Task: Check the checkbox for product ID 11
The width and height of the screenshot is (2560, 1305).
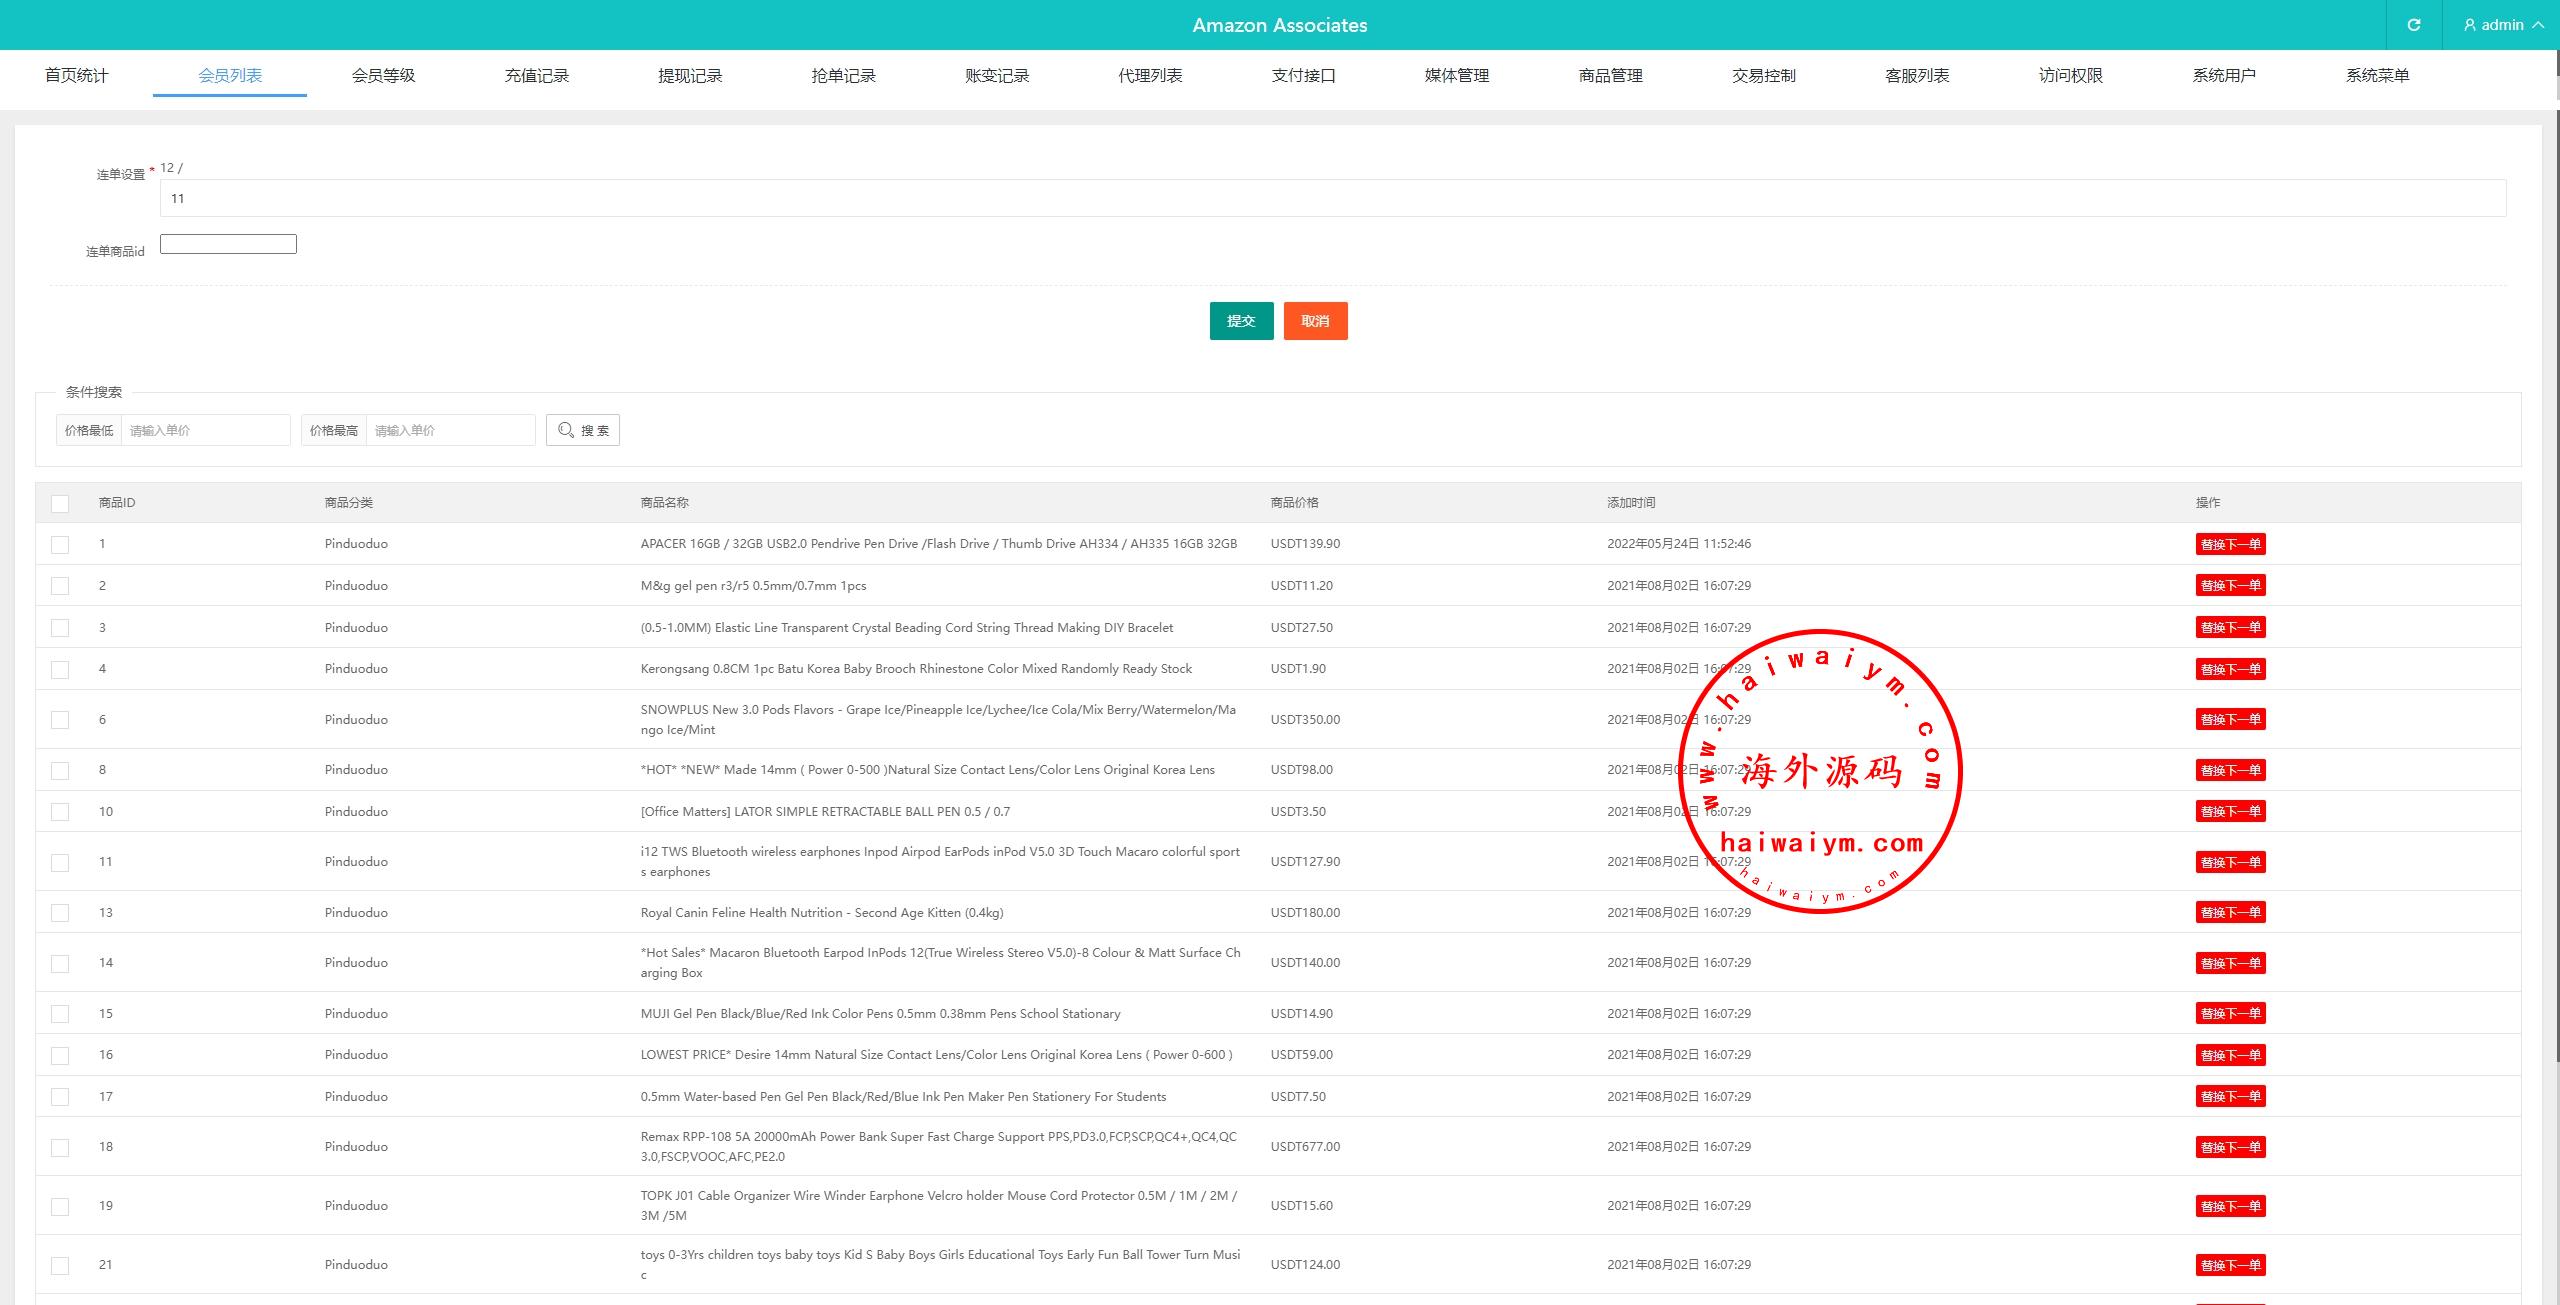Action: click(x=60, y=862)
